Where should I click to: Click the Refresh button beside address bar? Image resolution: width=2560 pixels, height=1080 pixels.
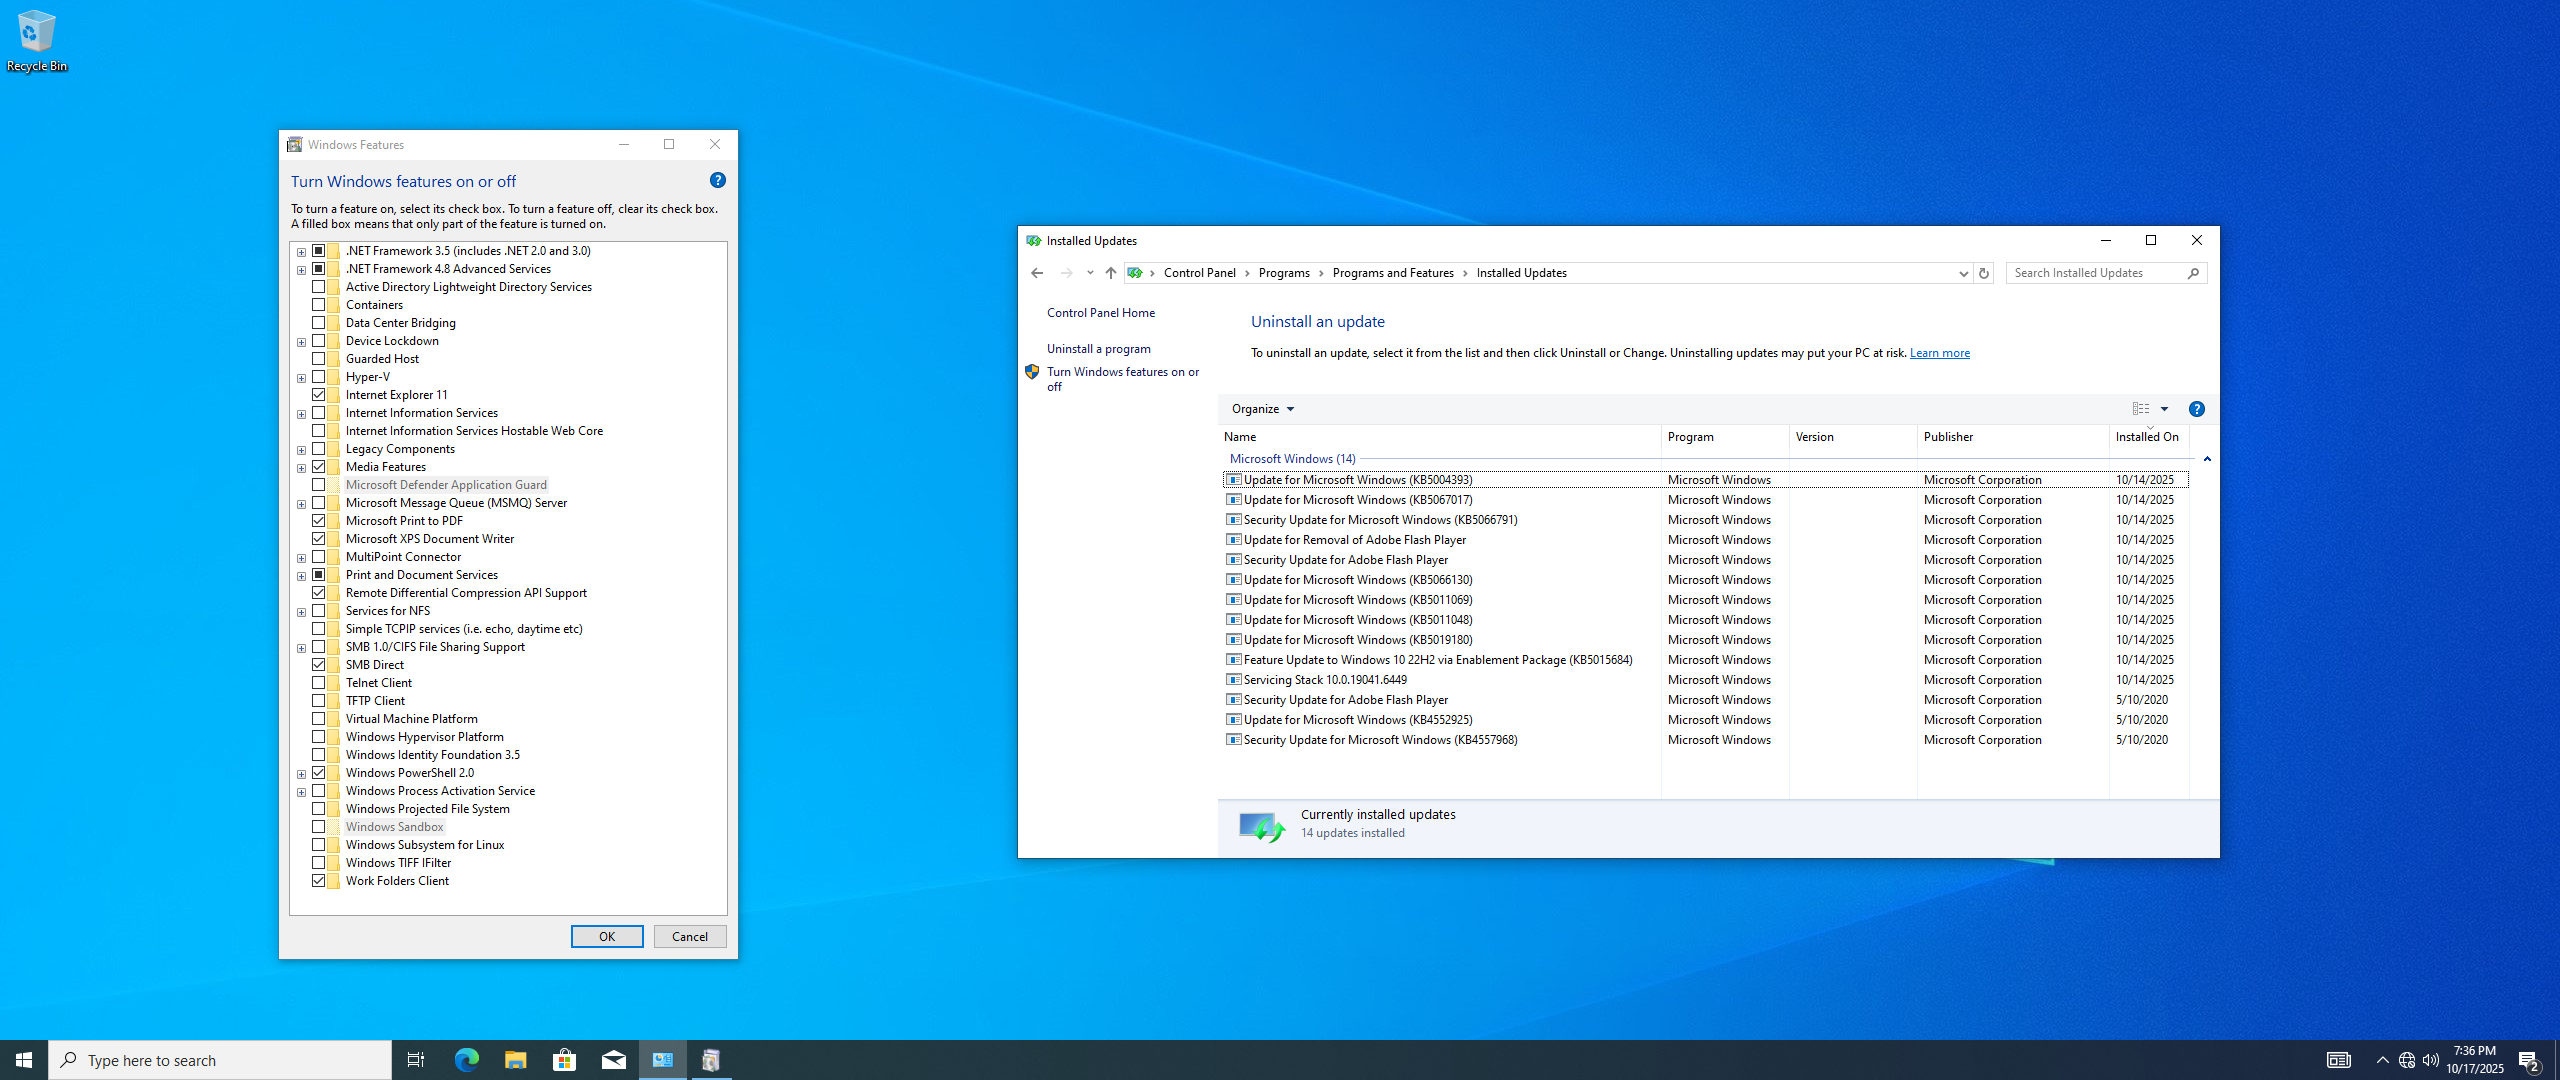coord(1984,273)
